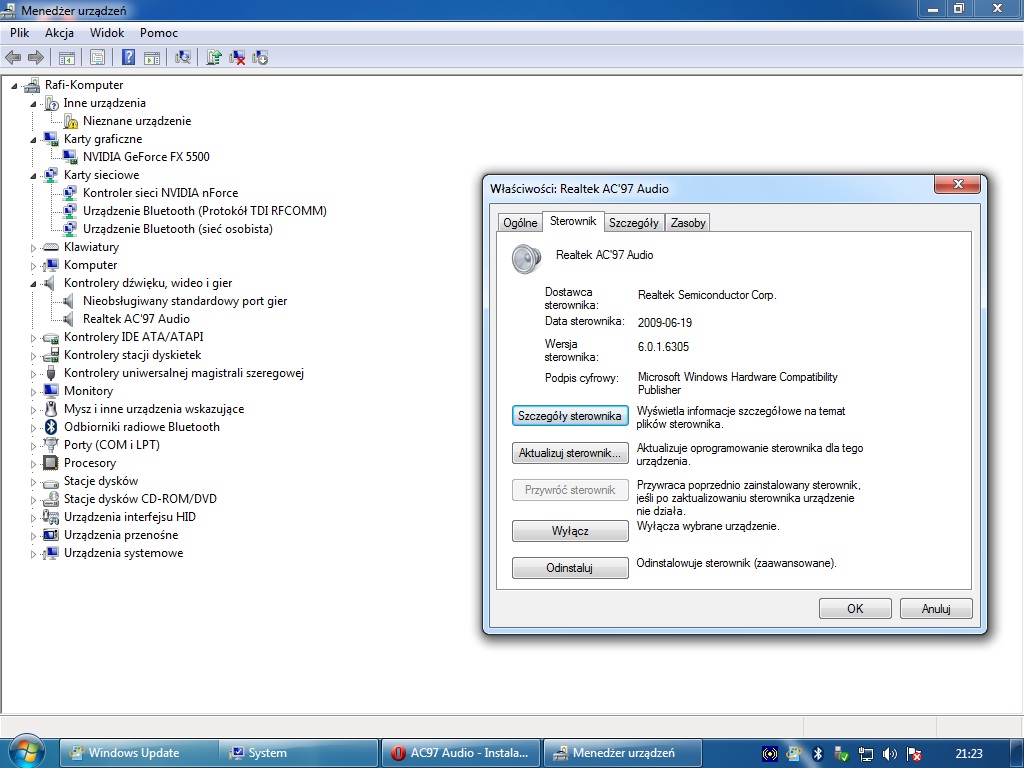1024x768 pixels.
Task: Click the Aktualizuj sterownik button
Action: (x=569, y=453)
